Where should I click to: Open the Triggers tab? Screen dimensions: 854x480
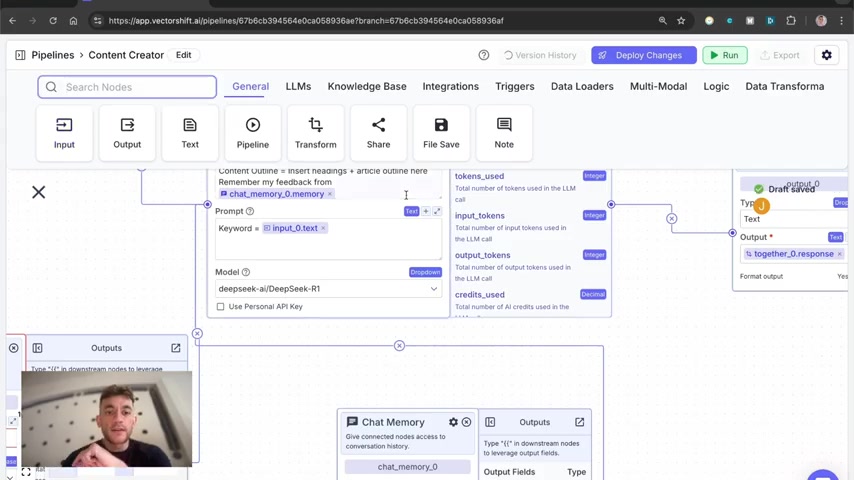pos(515,86)
